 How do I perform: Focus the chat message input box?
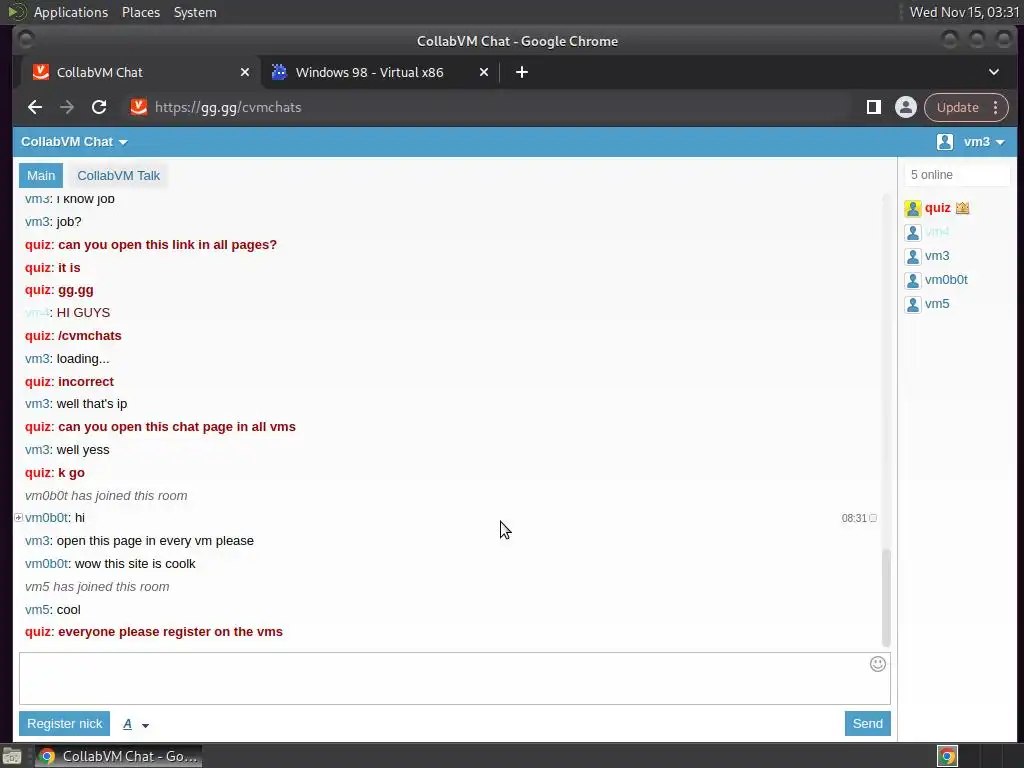(455, 679)
